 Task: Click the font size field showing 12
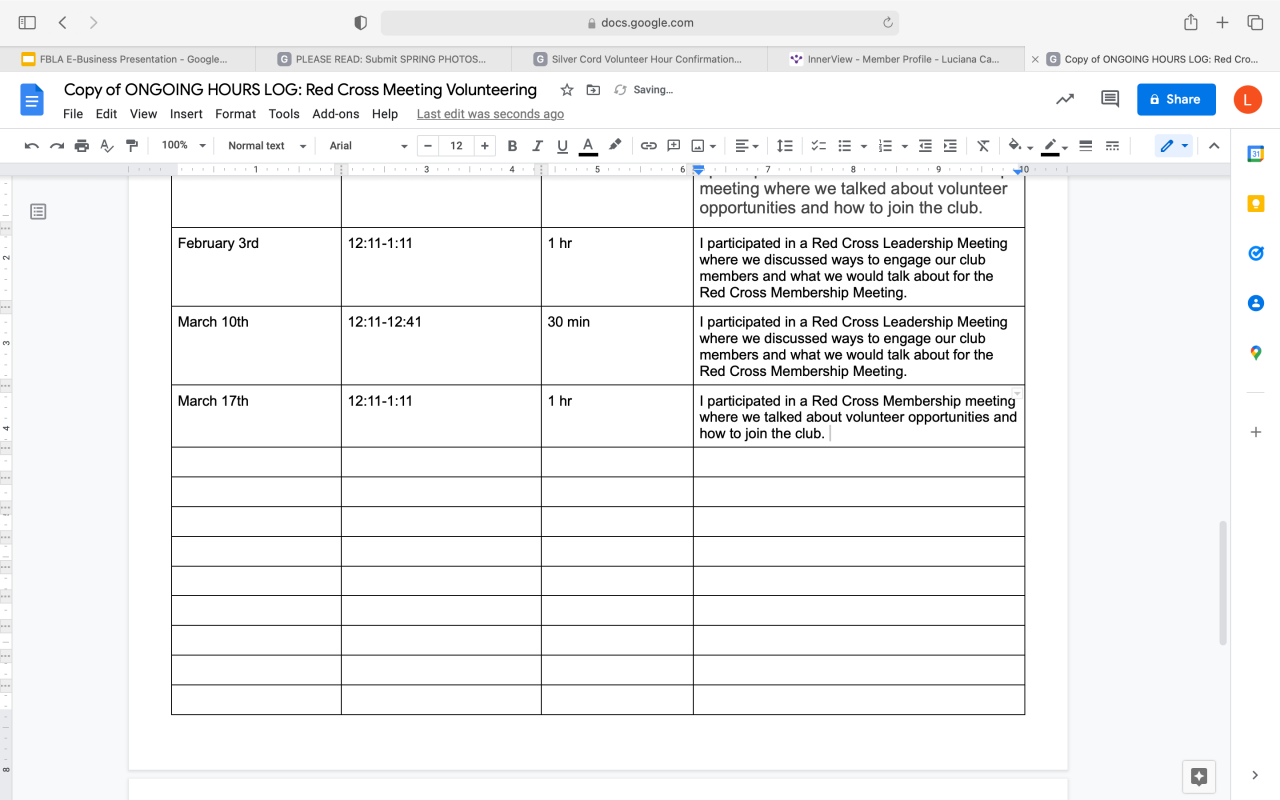tap(456, 146)
